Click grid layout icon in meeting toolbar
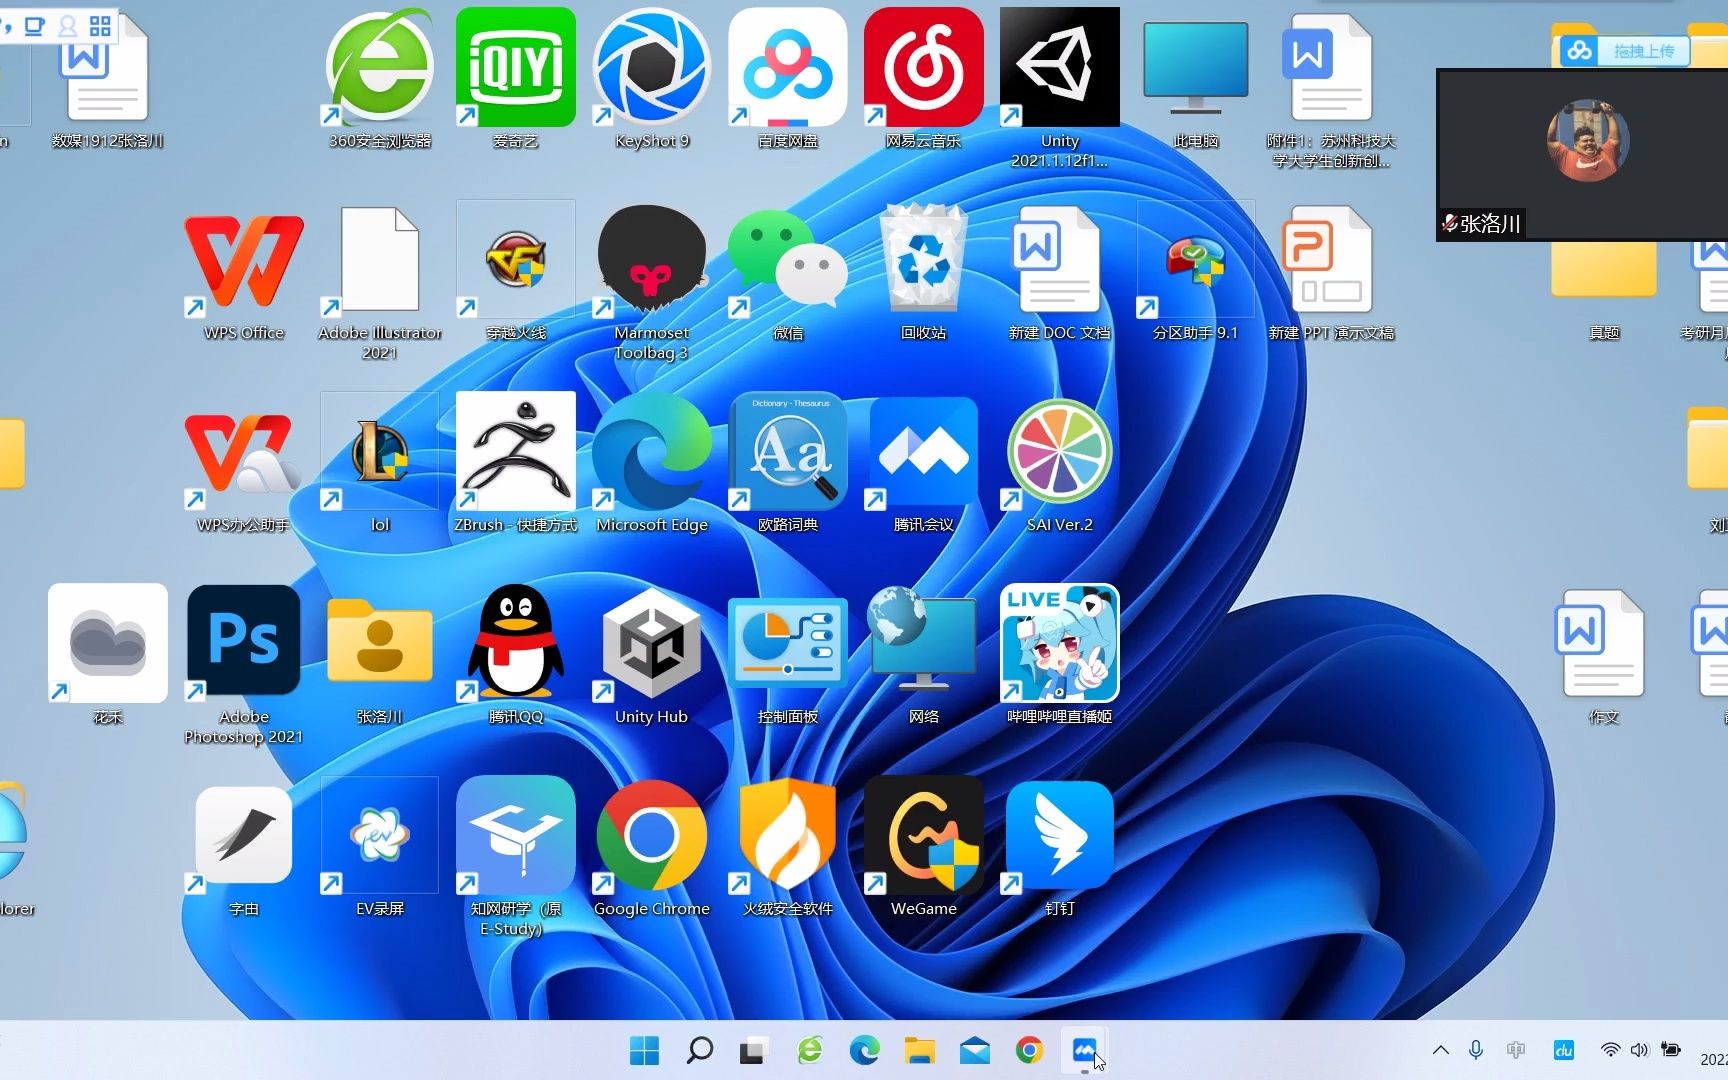The image size is (1728, 1080). (x=100, y=26)
